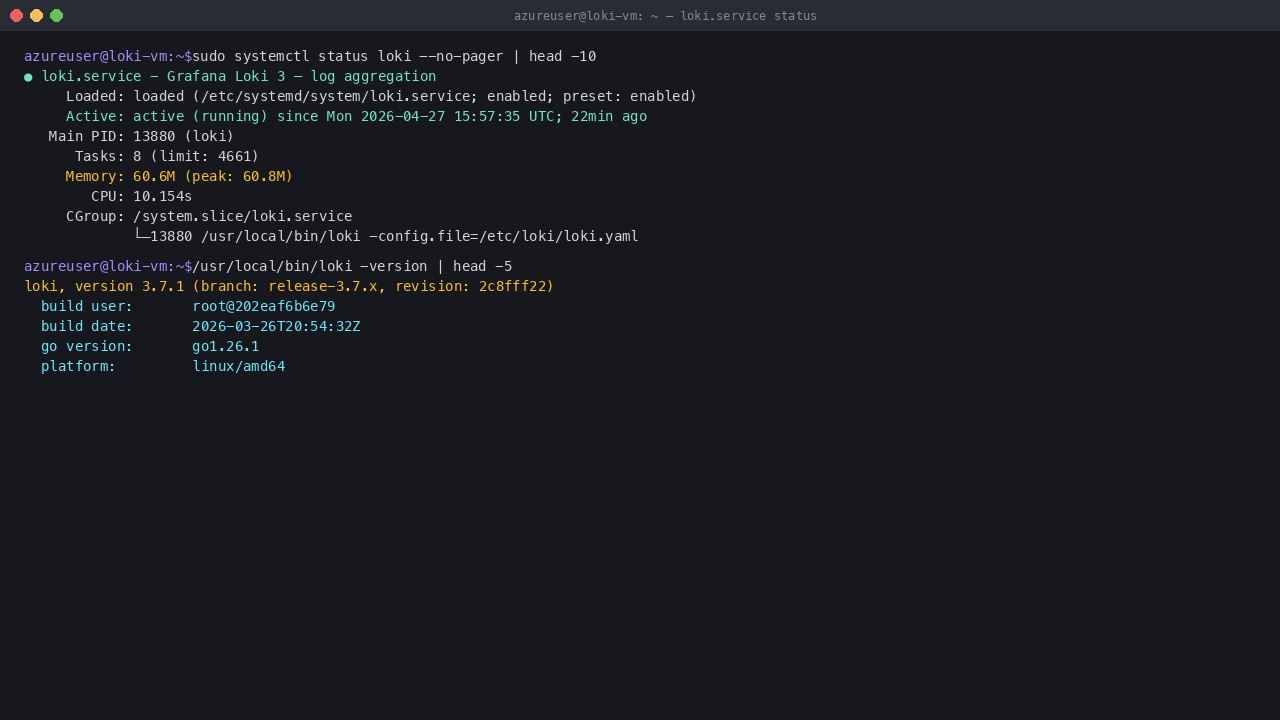Click 'revision: 2c8fff22)' text

pyautogui.click(x=474, y=286)
